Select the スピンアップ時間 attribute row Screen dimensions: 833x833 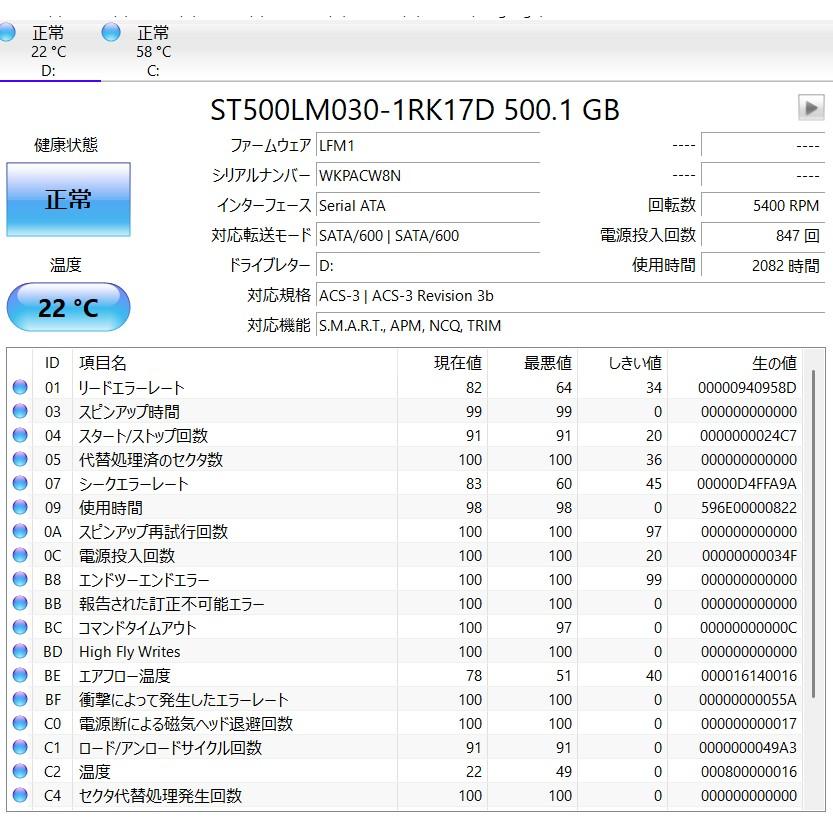406,411
